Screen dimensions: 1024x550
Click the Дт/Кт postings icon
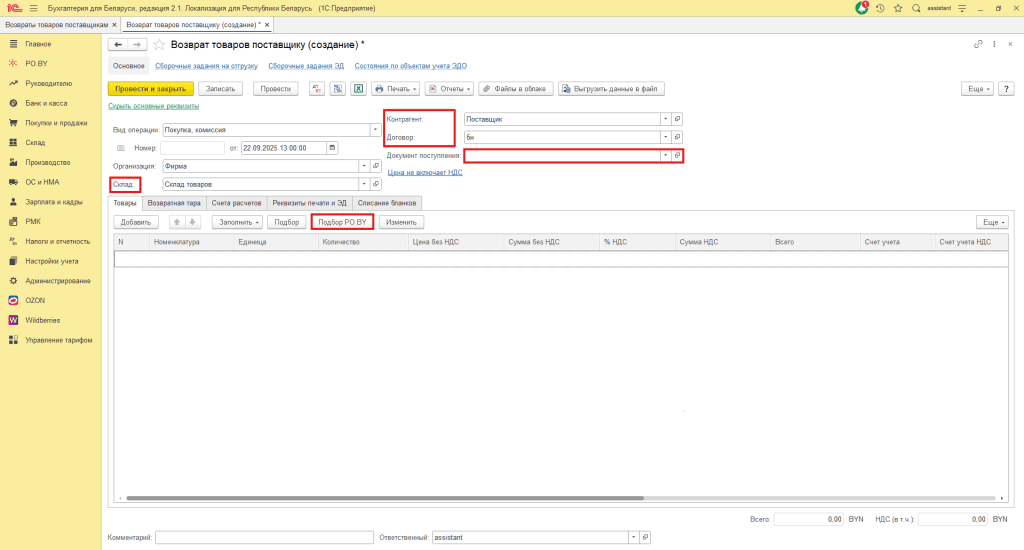coord(317,89)
